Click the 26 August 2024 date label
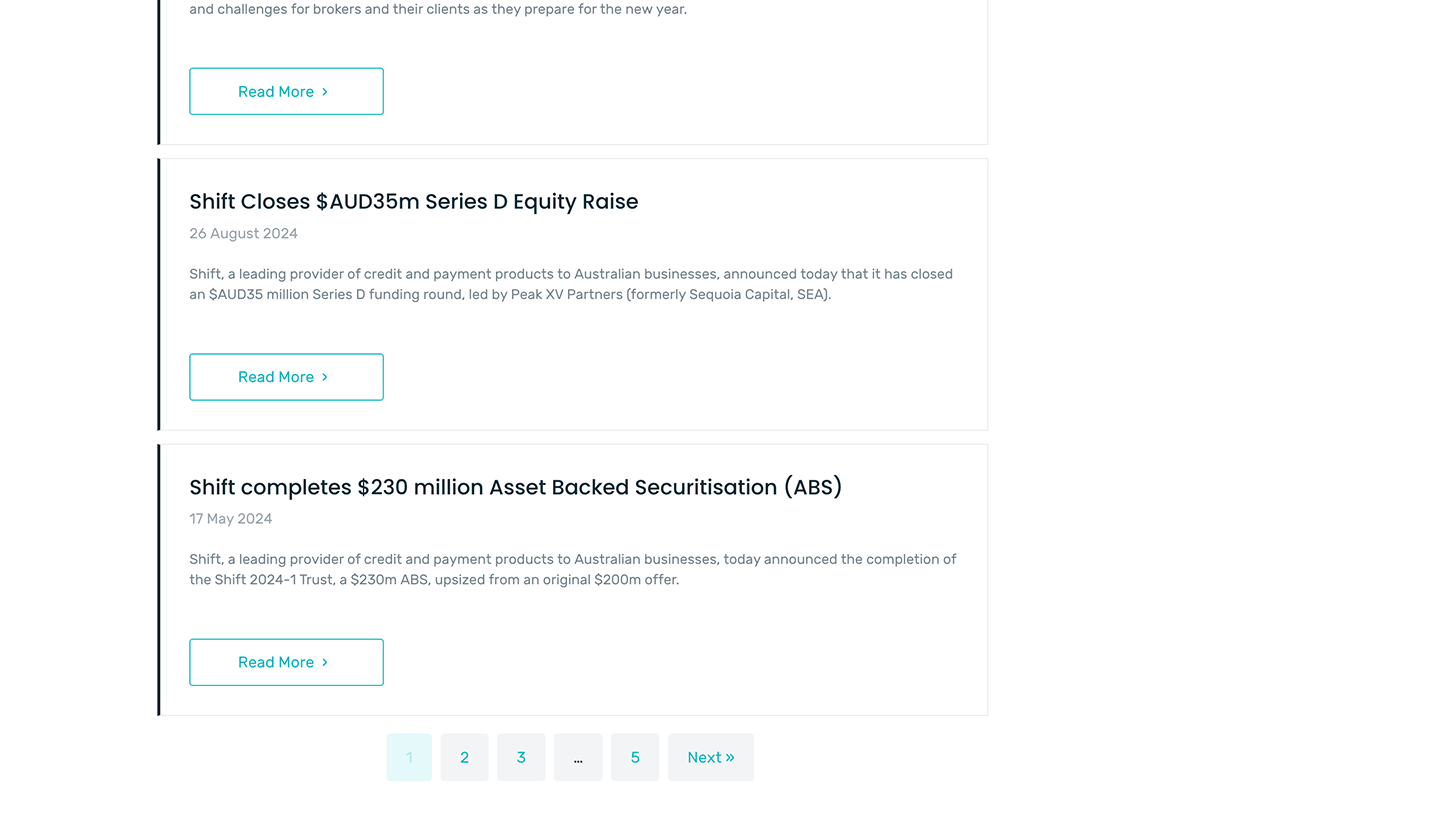 [x=243, y=233]
